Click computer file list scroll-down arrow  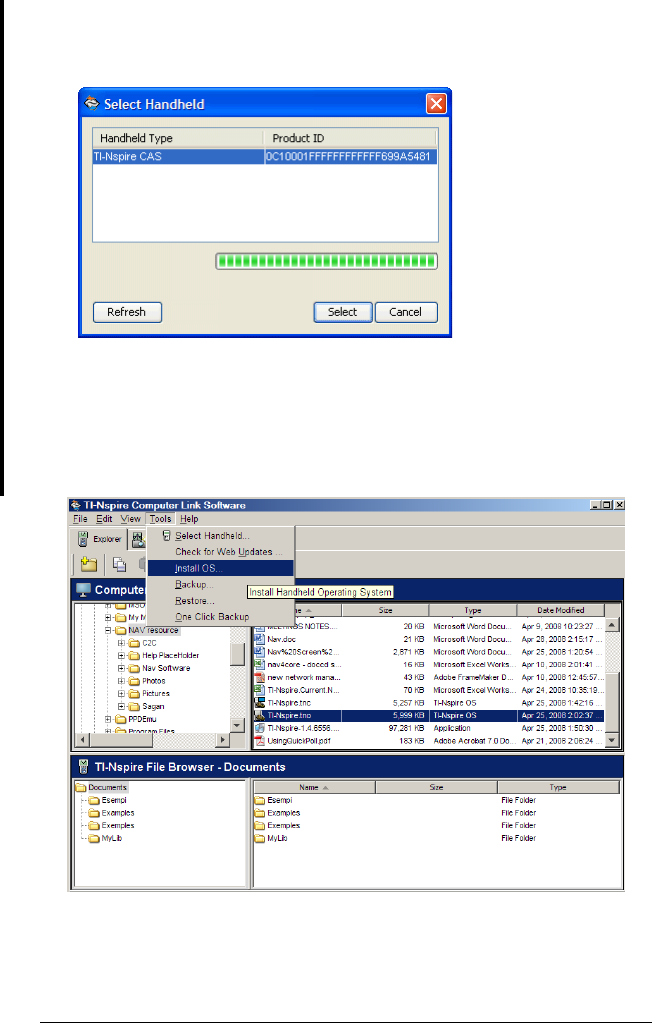[x=612, y=740]
